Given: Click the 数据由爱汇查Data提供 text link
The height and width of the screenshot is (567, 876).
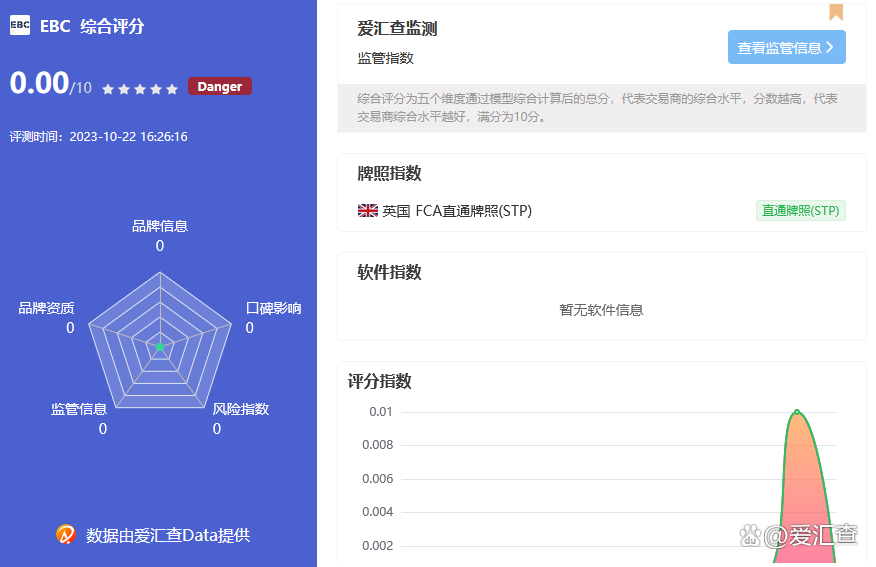Looking at the screenshot, I should tap(168, 535).
